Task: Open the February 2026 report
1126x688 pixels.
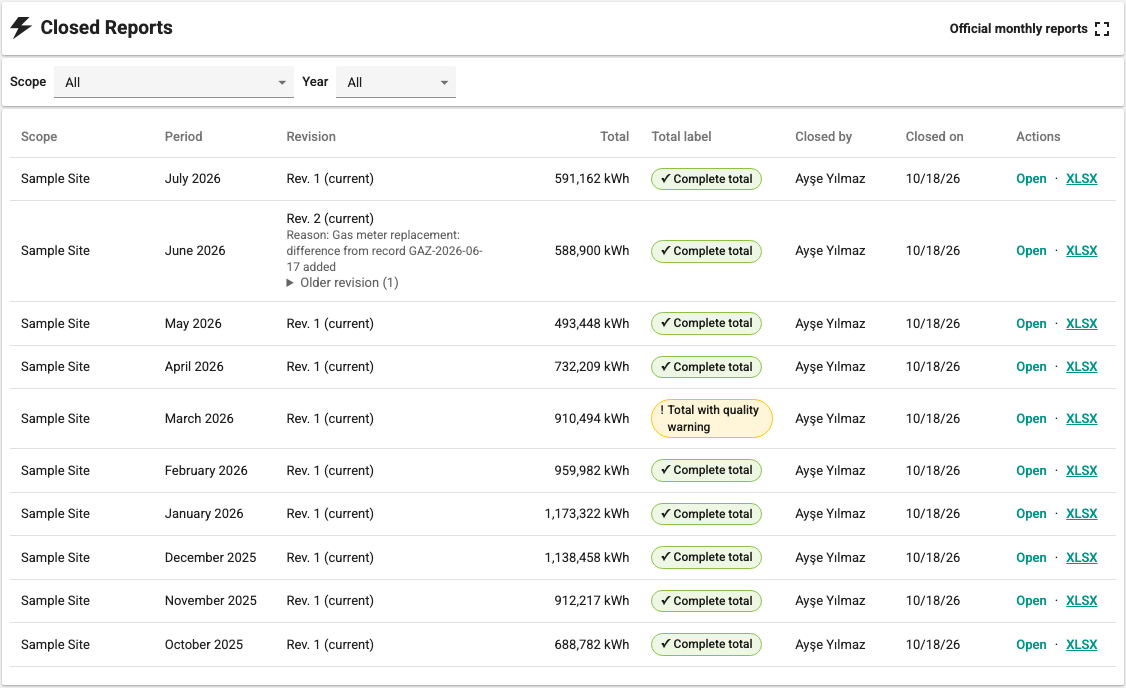Action: [1030, 470]
